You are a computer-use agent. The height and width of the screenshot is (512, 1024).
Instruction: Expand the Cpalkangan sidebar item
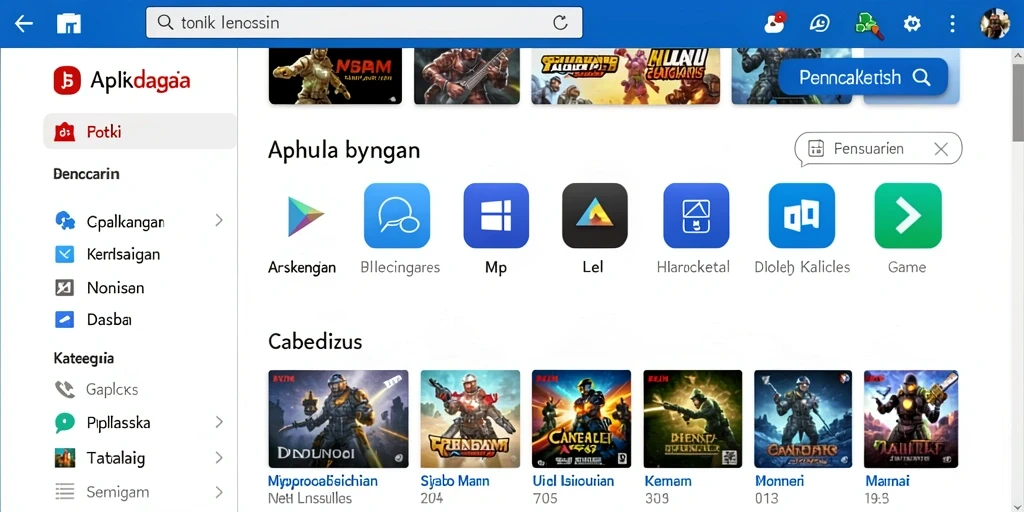pyautogui.click(x=219, y=221)
